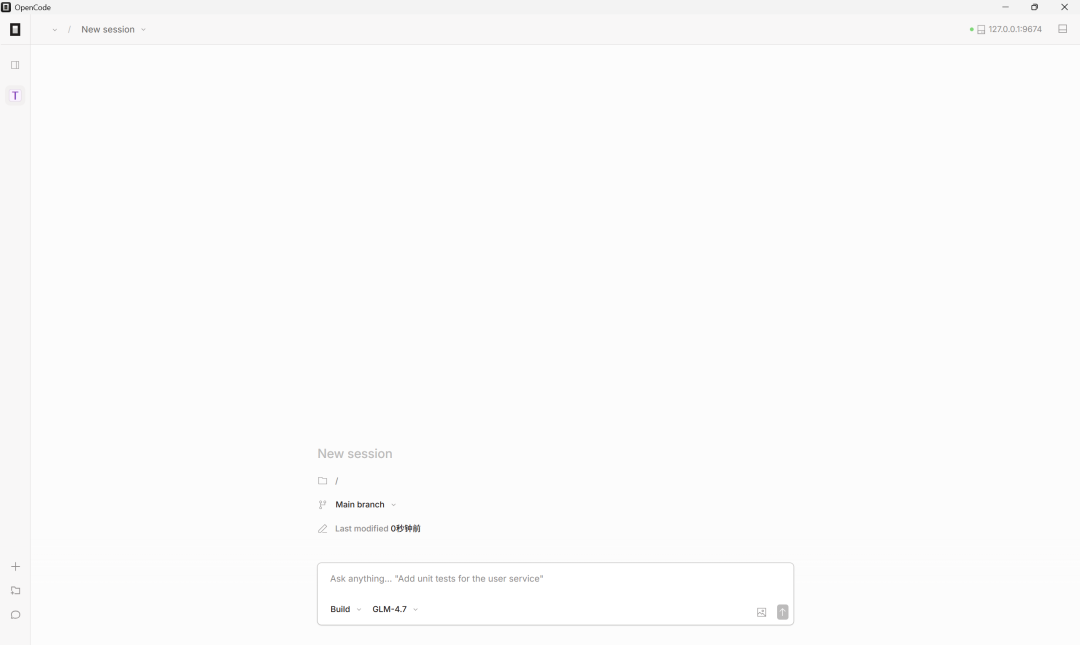The image size is (1080, 645).
Task: Click the large New session heading
Action: 355,453
